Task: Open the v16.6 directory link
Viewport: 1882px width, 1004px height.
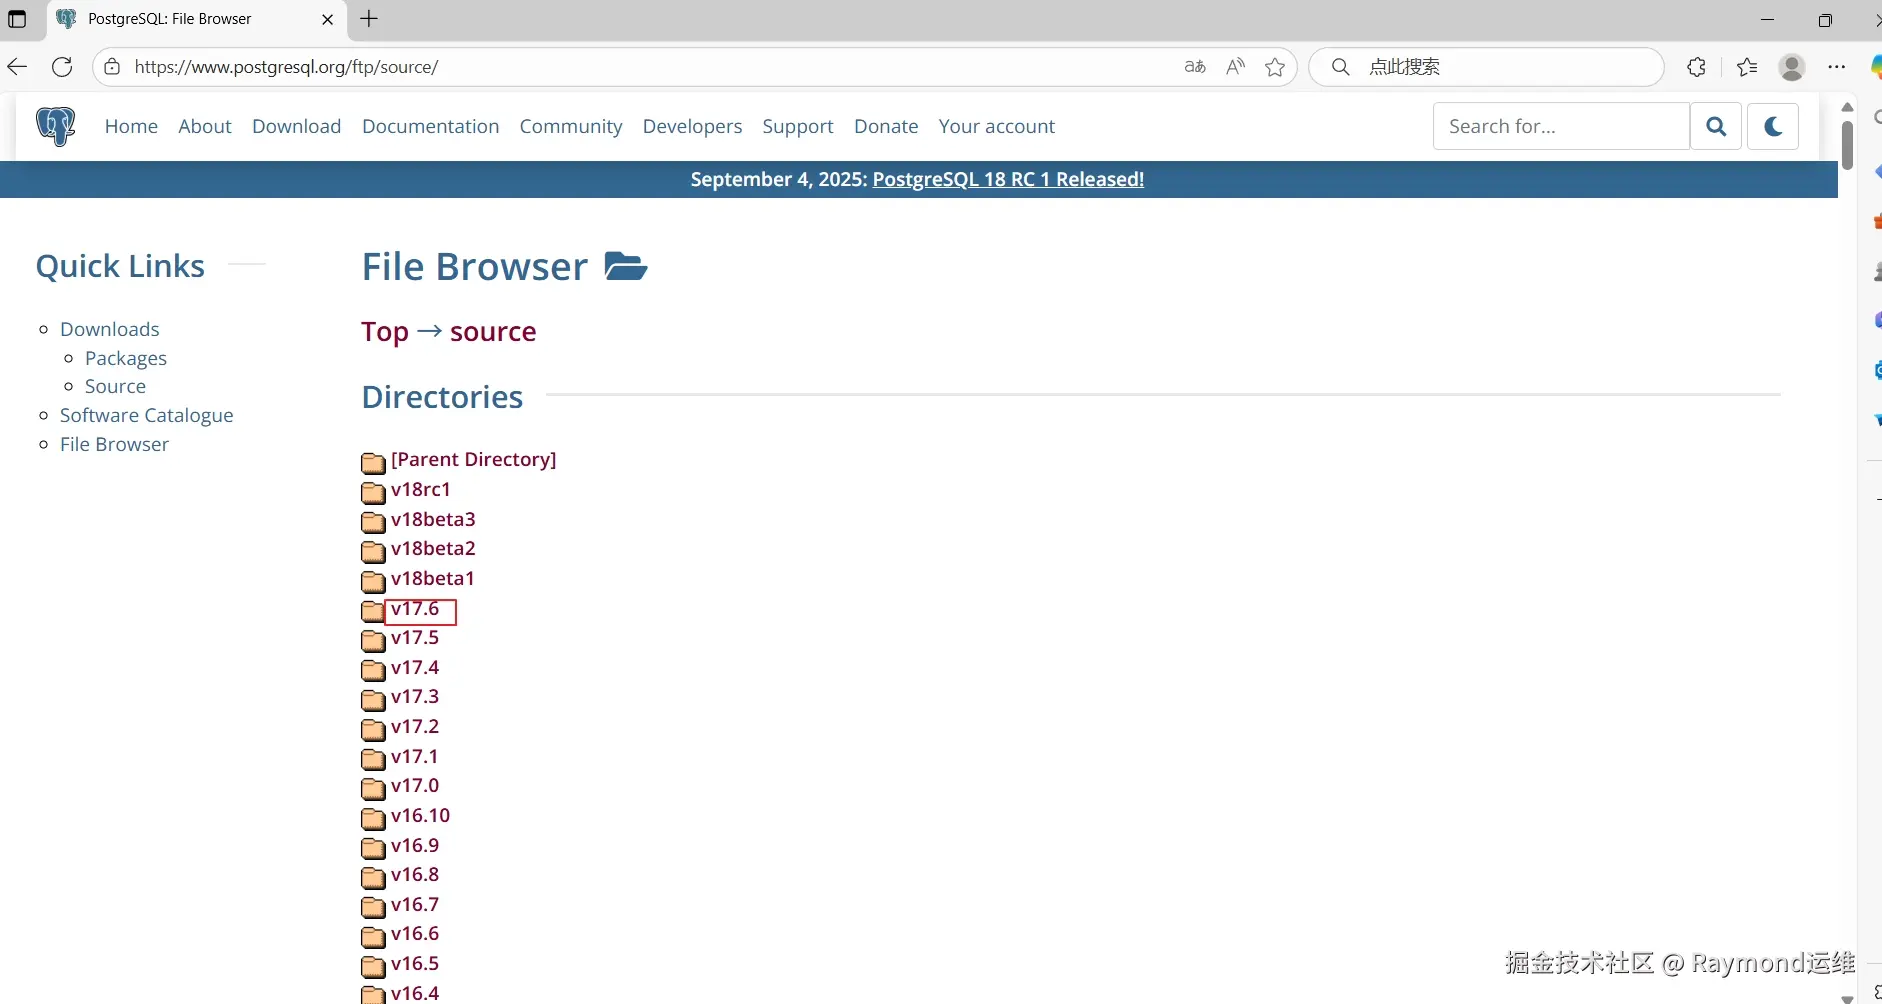Action: [x=415, y=933]
